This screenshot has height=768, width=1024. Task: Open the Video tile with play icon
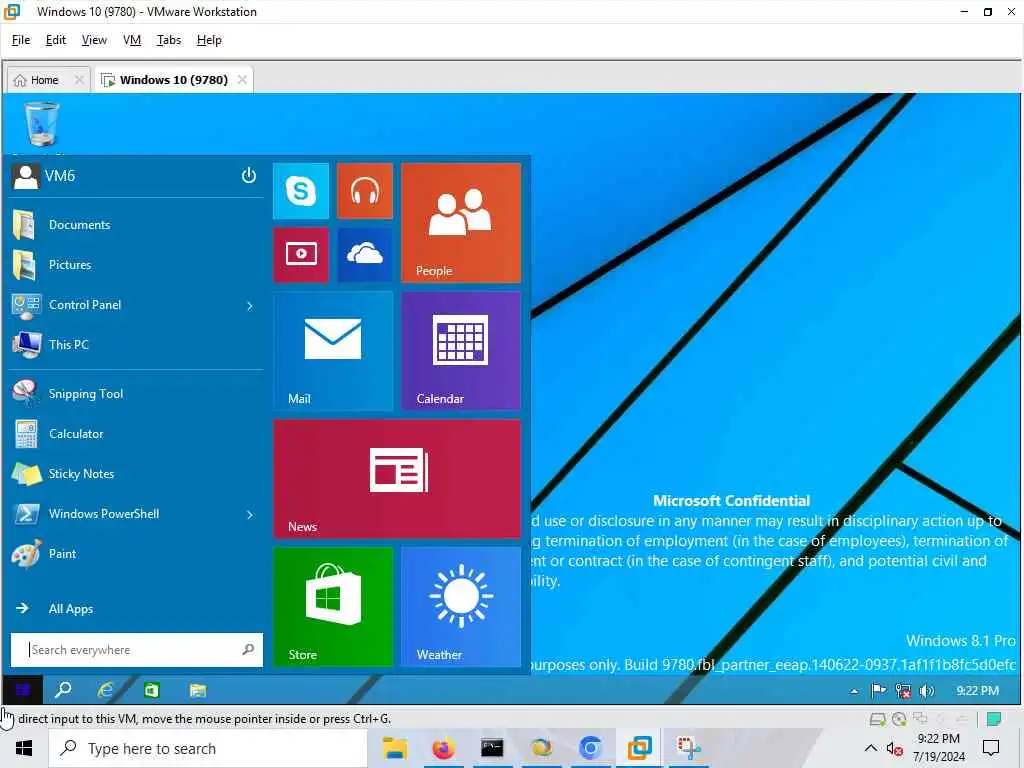point(301,254)
